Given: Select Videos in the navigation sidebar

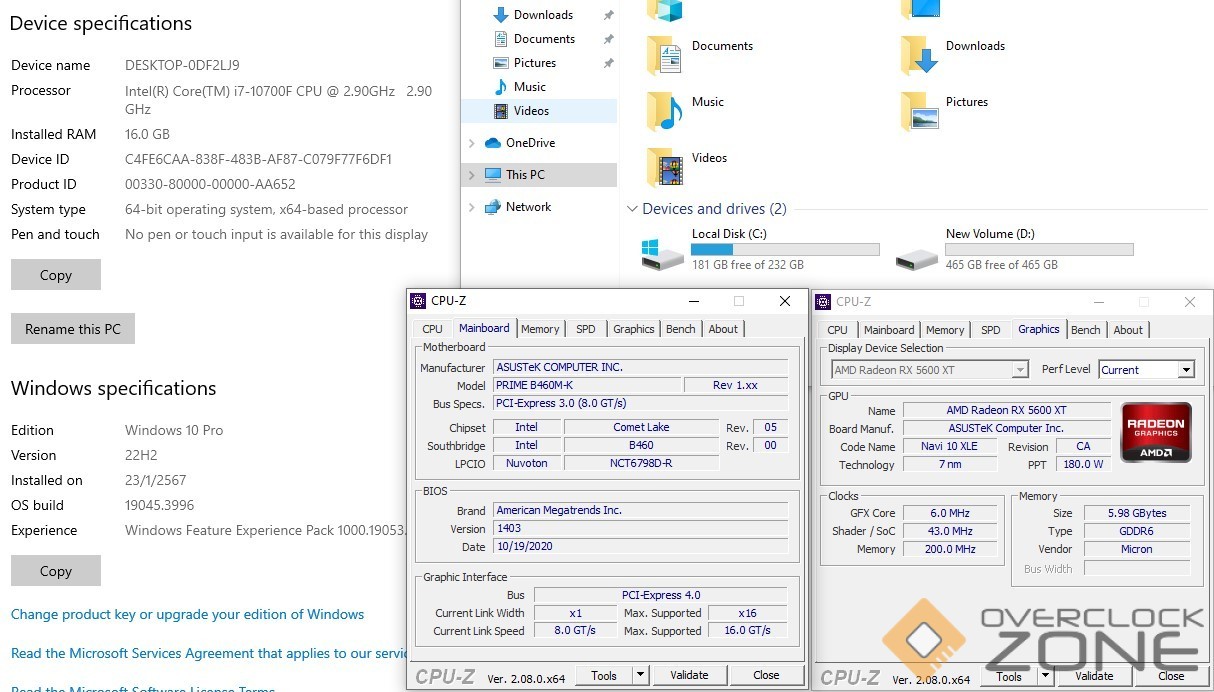Looking at the screenshot, I should coord(530,111).
